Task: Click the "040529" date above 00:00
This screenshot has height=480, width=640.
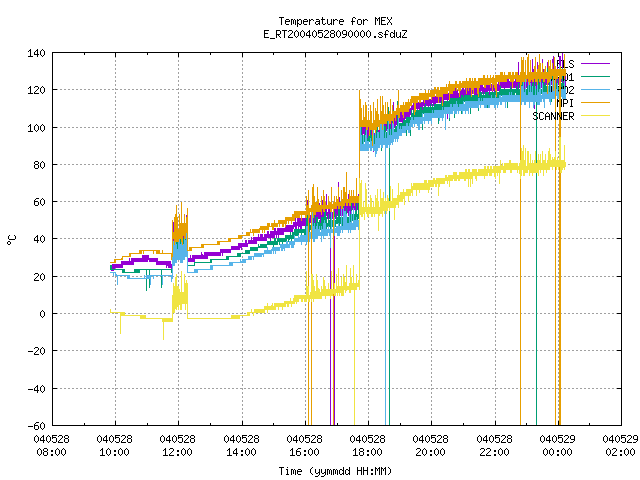Action: tap(558, 439)
